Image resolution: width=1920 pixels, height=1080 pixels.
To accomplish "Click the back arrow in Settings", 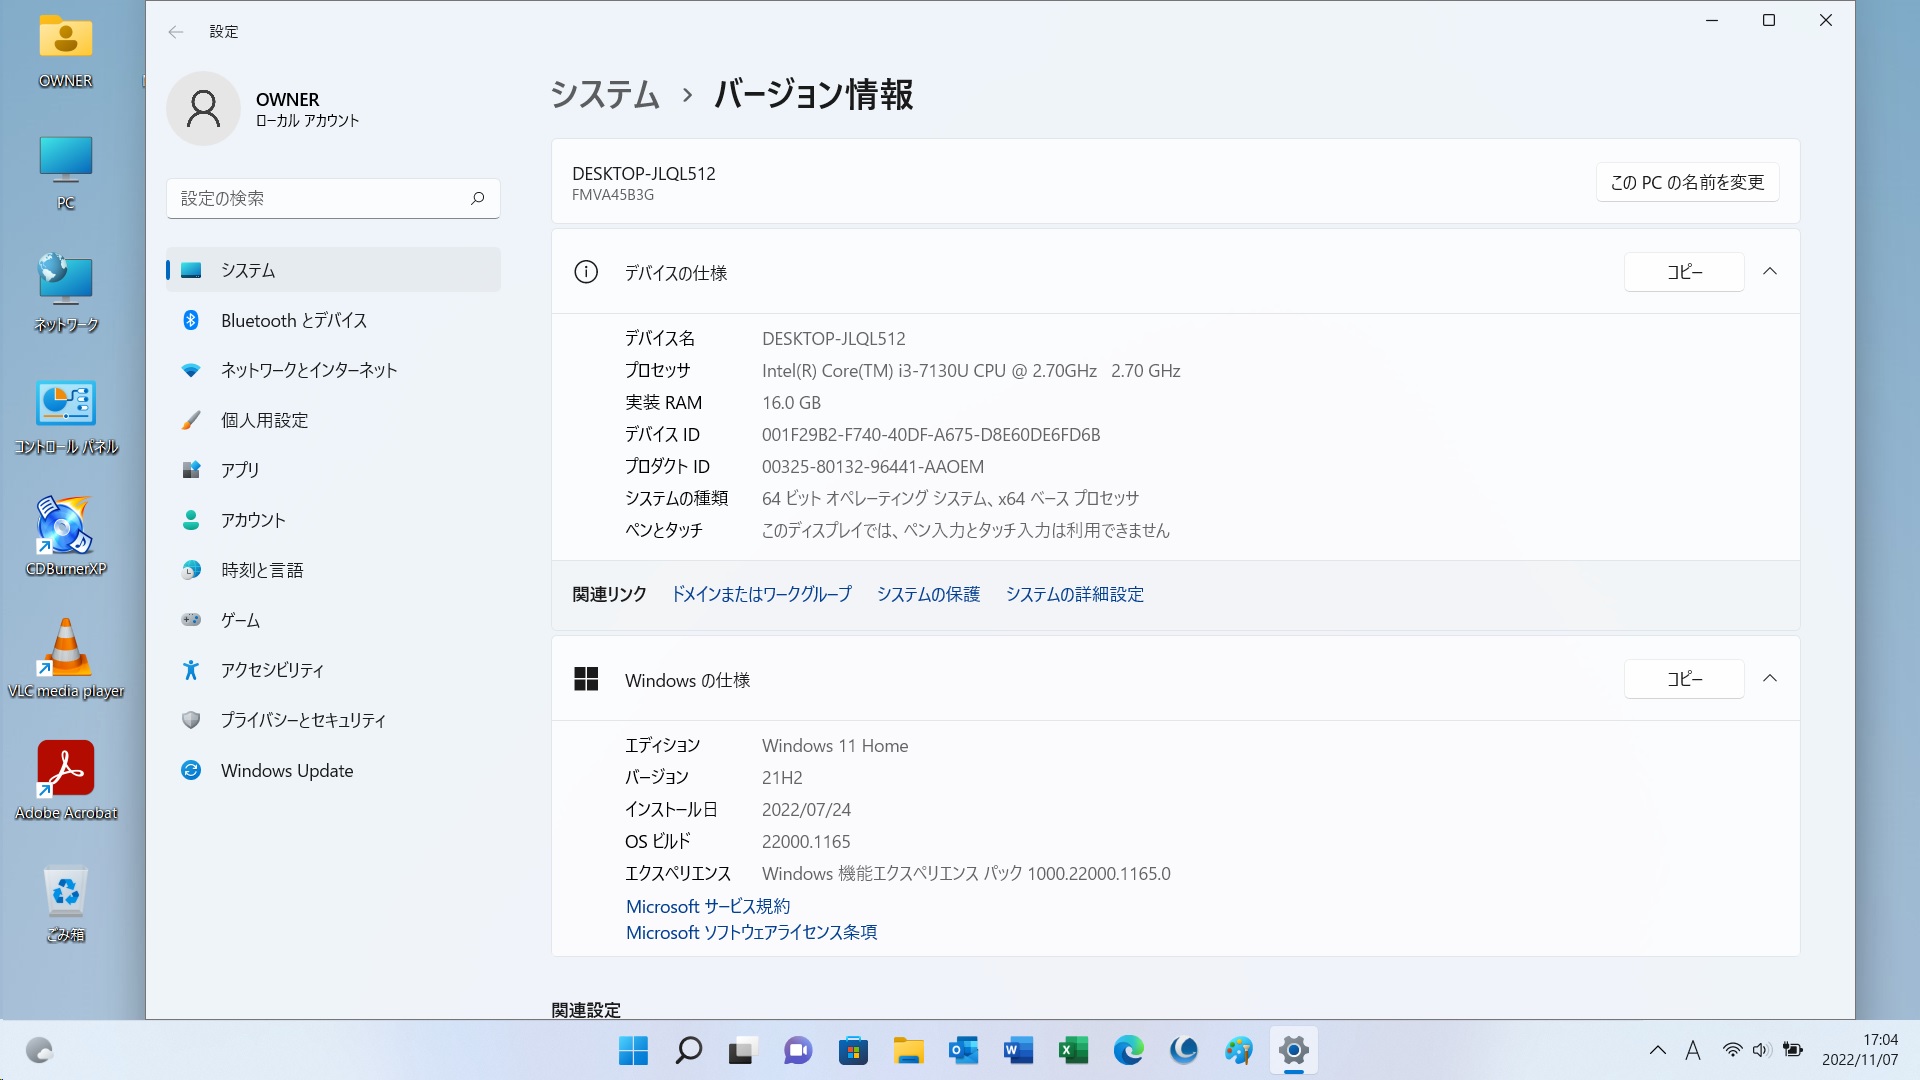I will 176,32.
